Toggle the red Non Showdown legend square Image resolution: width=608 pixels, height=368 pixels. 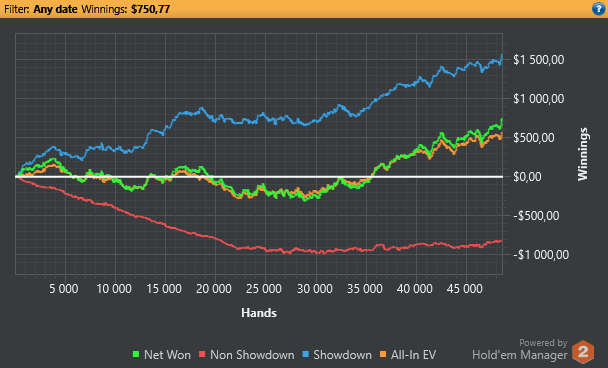202,354
